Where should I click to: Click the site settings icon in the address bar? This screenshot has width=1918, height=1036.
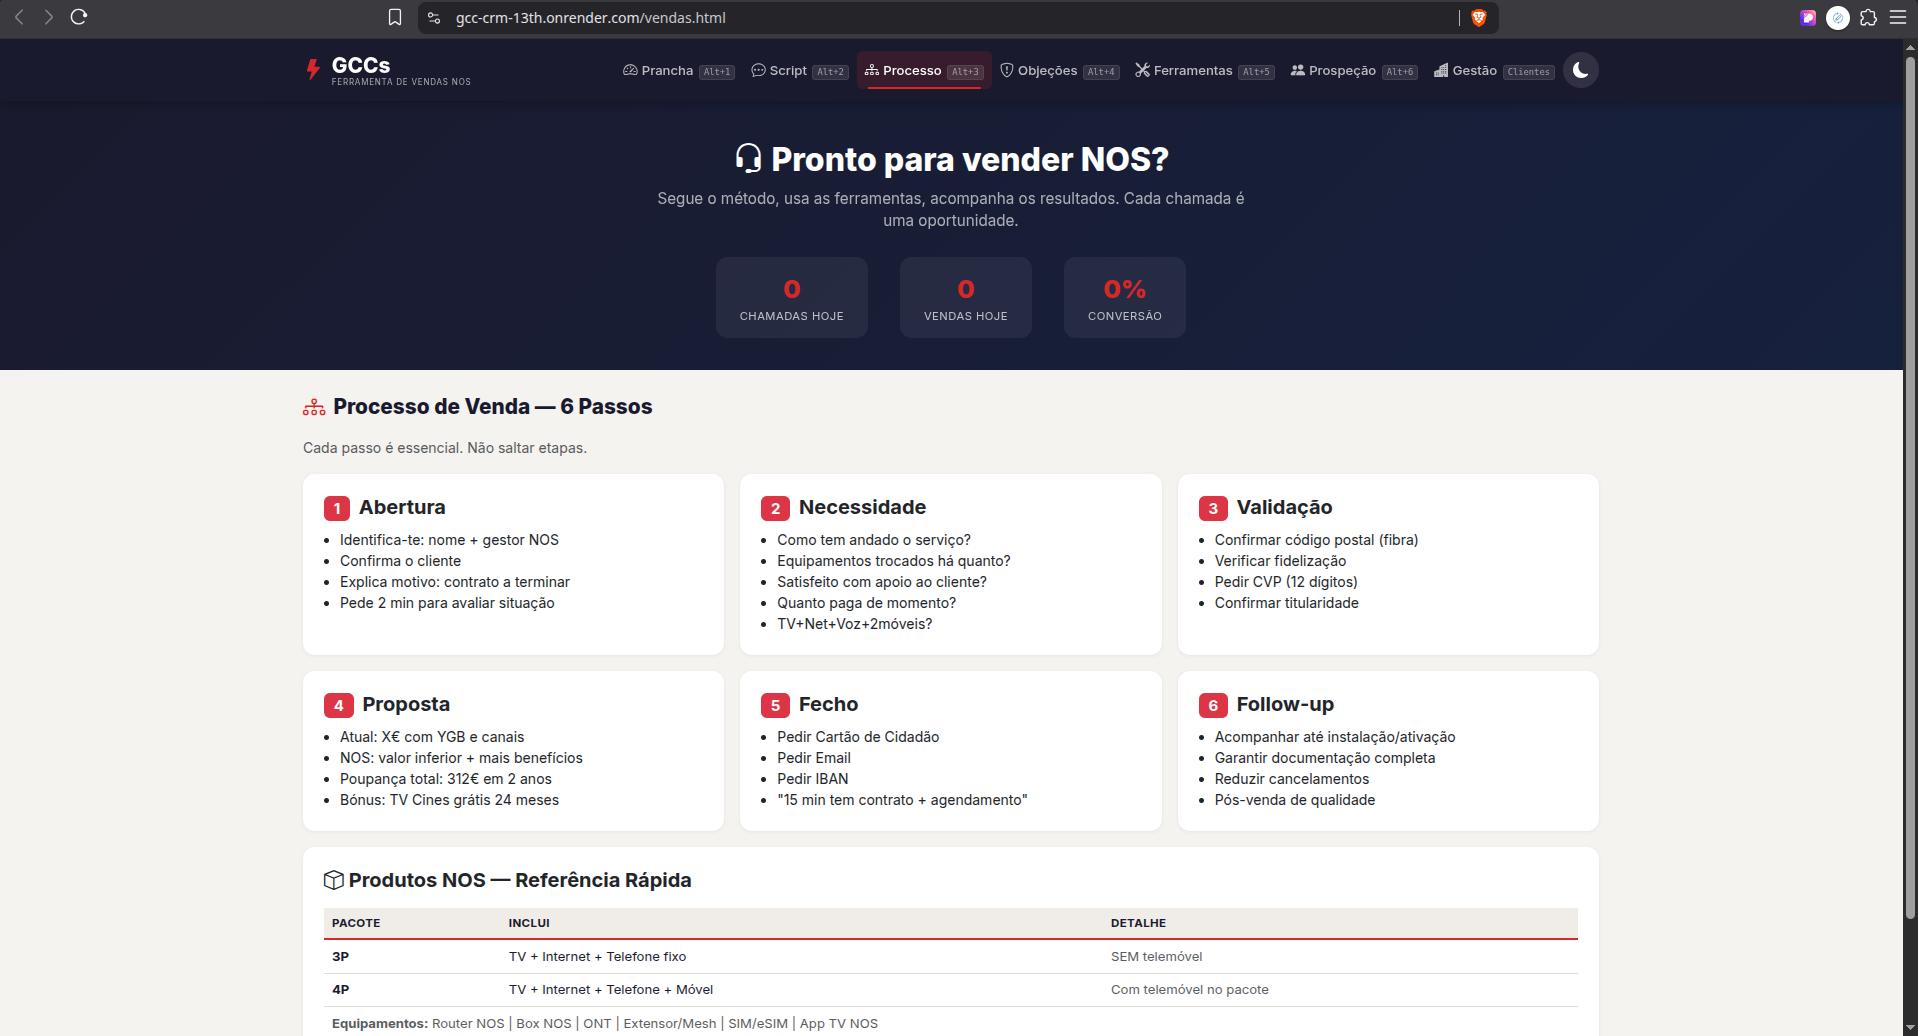434,17
